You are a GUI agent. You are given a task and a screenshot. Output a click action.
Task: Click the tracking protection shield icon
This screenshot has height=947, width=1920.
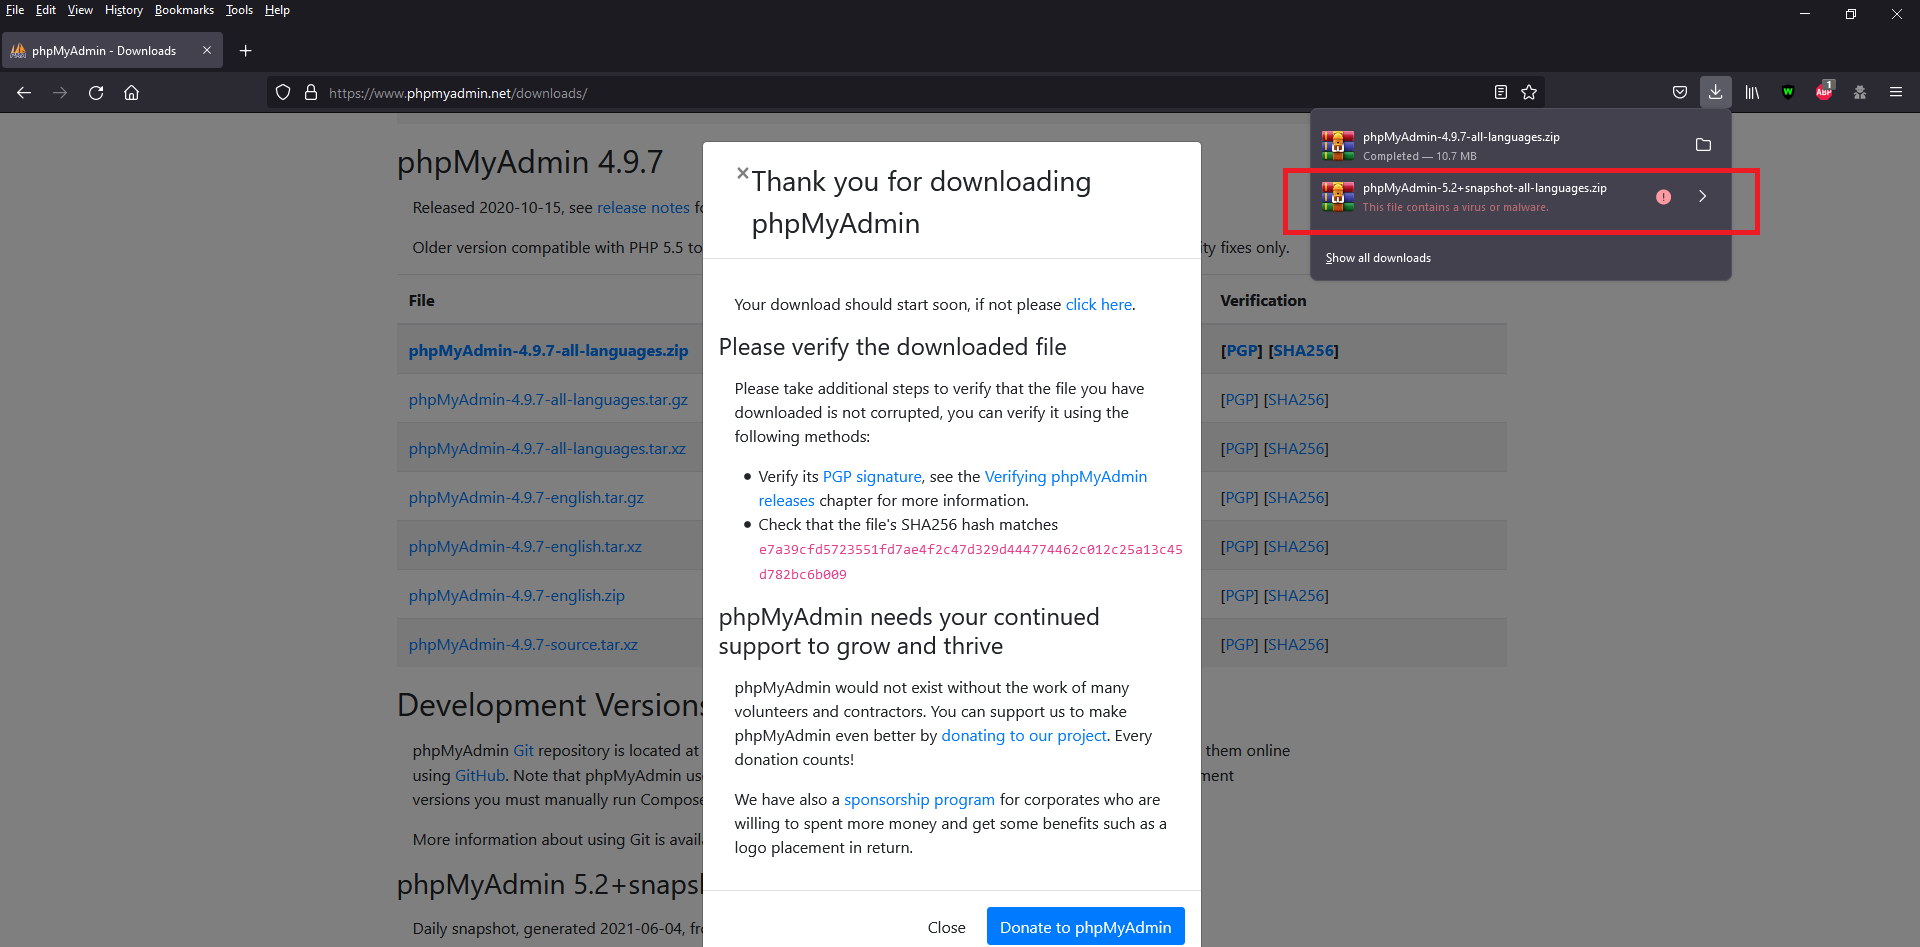283,92
